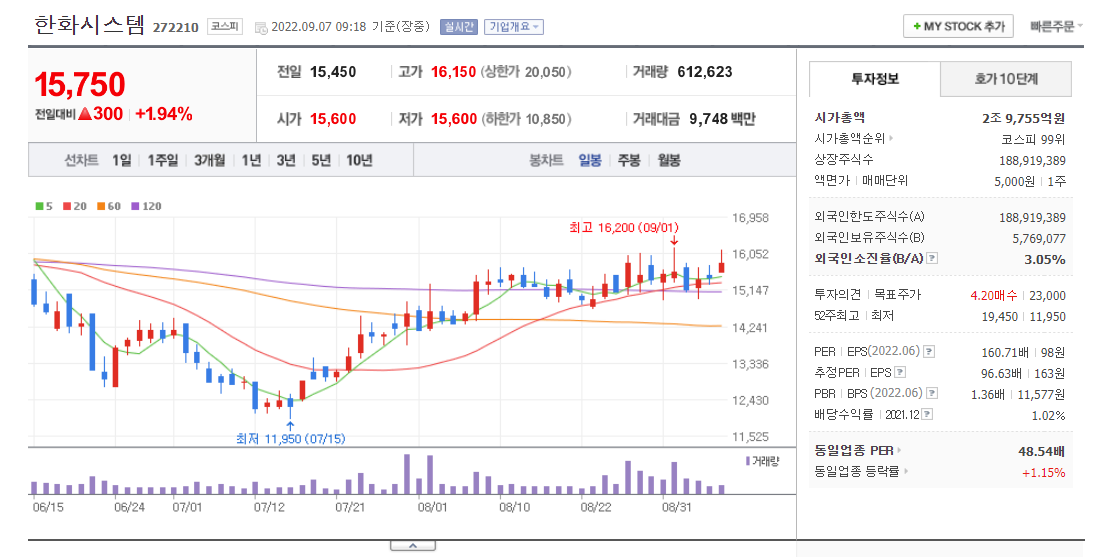Select the 3년 line chart period
1106x557 pixels.
pos(286,161)
